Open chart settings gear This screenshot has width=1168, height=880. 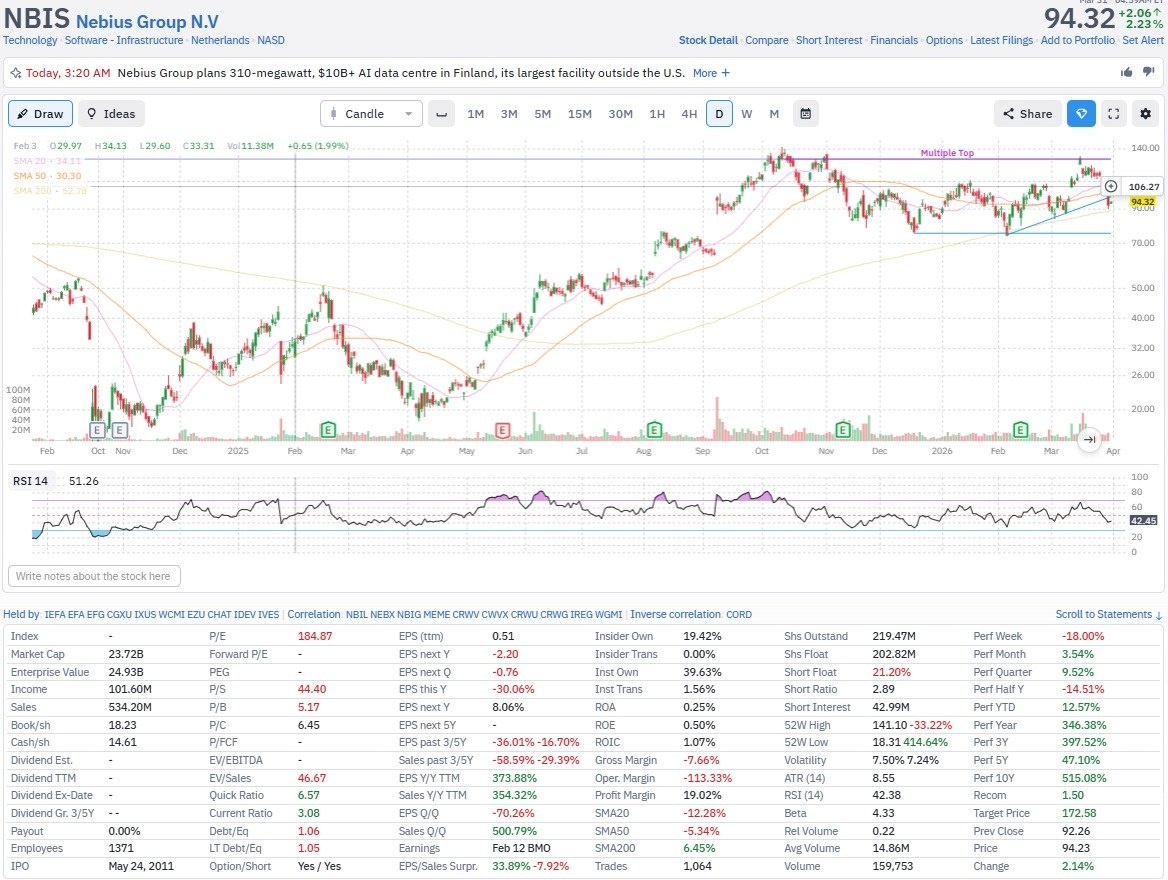point(1146,114)
